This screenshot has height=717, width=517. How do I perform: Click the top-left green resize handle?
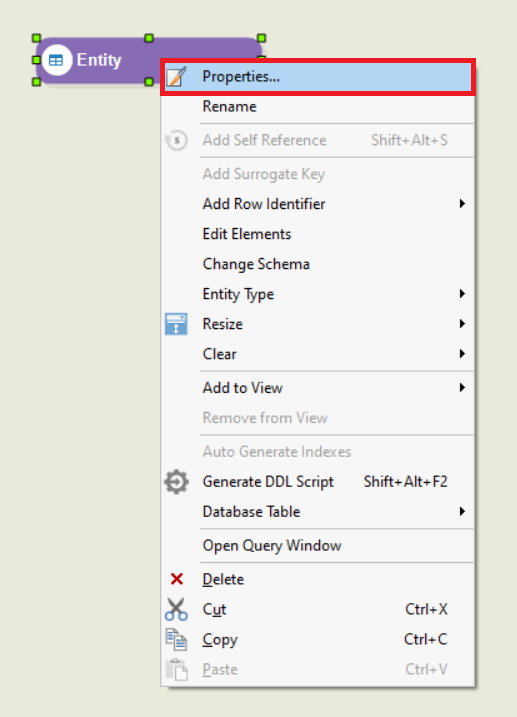click(x=37, y=38)
